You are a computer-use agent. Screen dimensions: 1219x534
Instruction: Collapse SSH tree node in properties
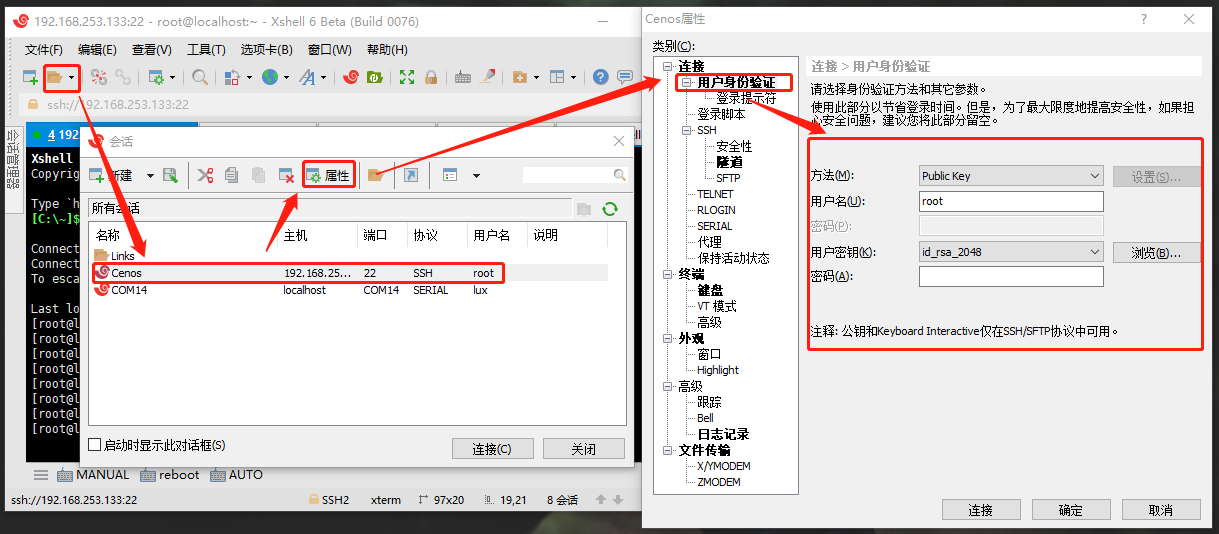point(687,130)
